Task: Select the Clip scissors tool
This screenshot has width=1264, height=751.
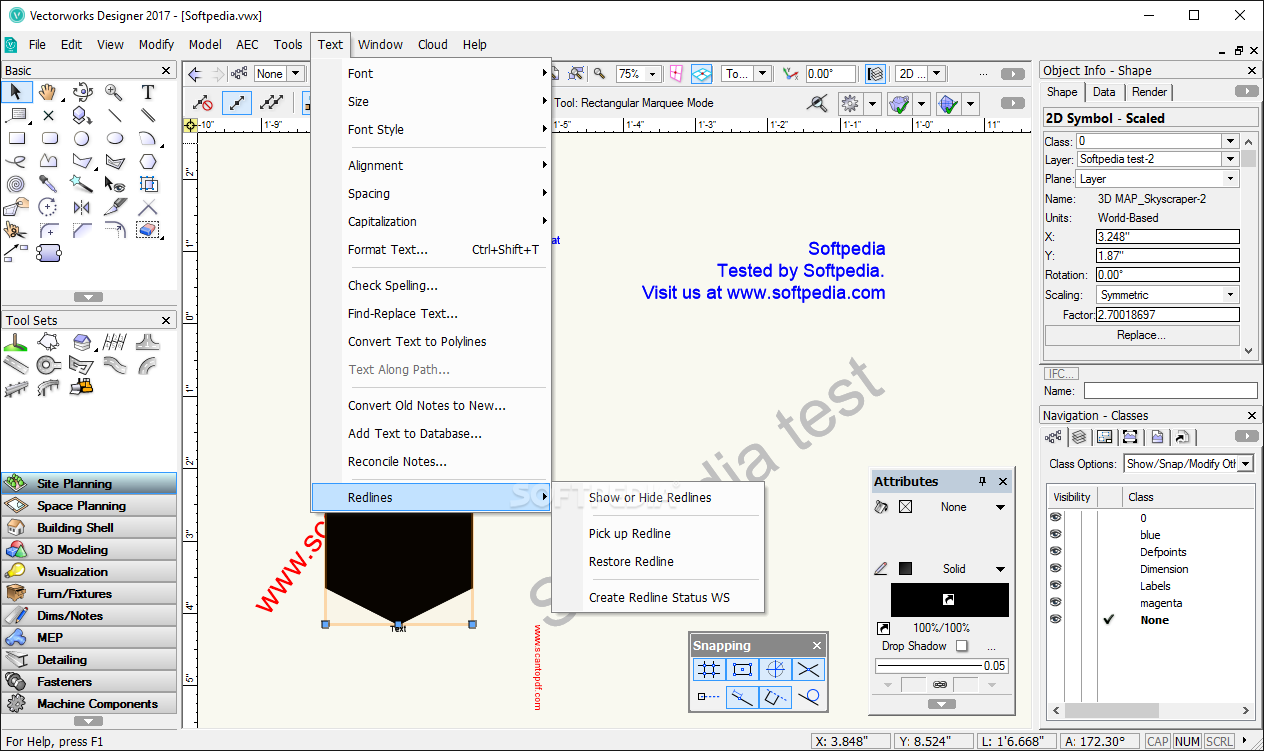Action: pos(15,230)
